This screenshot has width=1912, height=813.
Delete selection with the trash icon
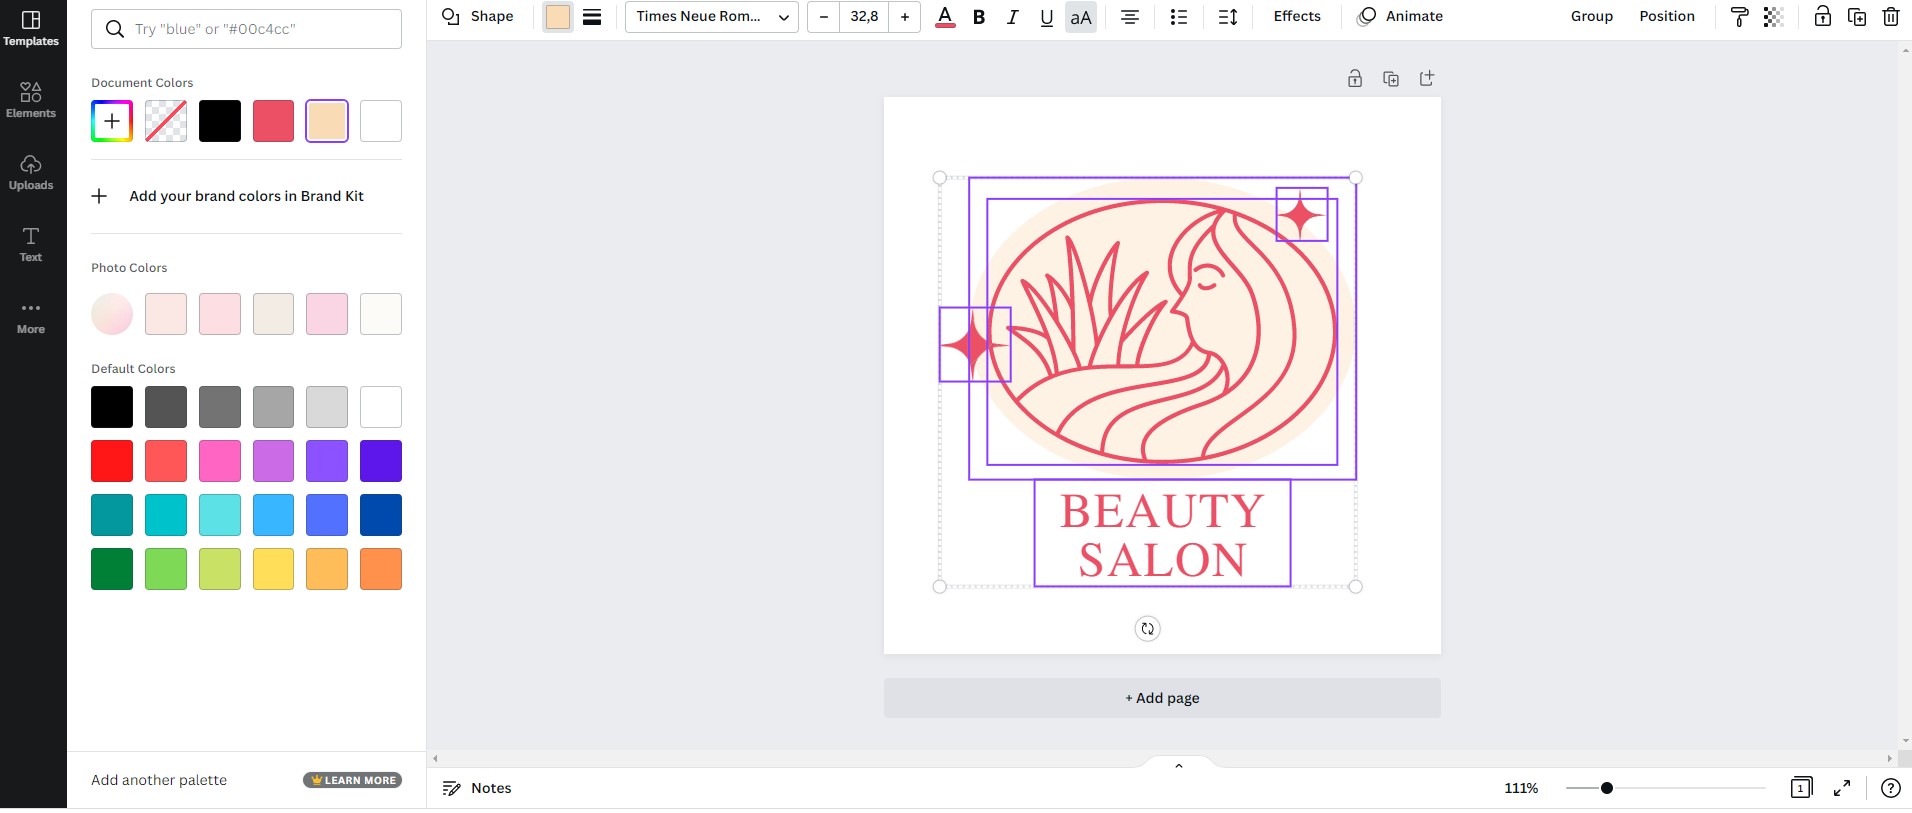1890,17
